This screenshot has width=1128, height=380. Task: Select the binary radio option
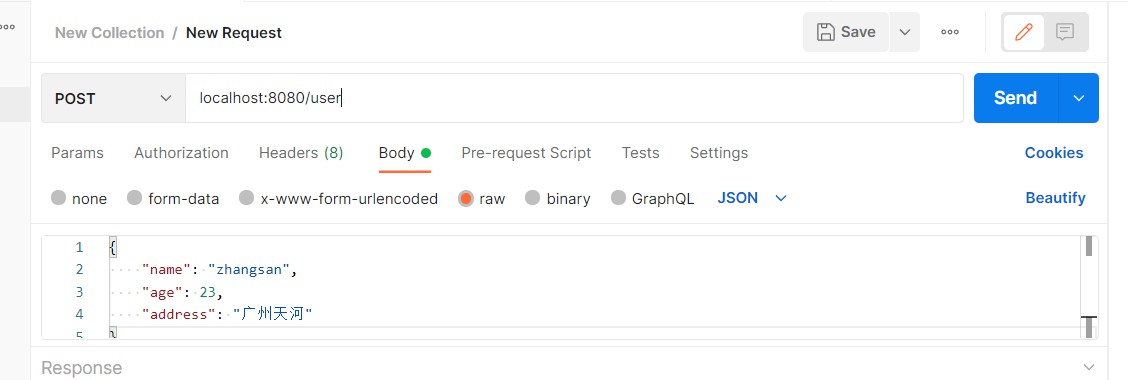(558, 199)
